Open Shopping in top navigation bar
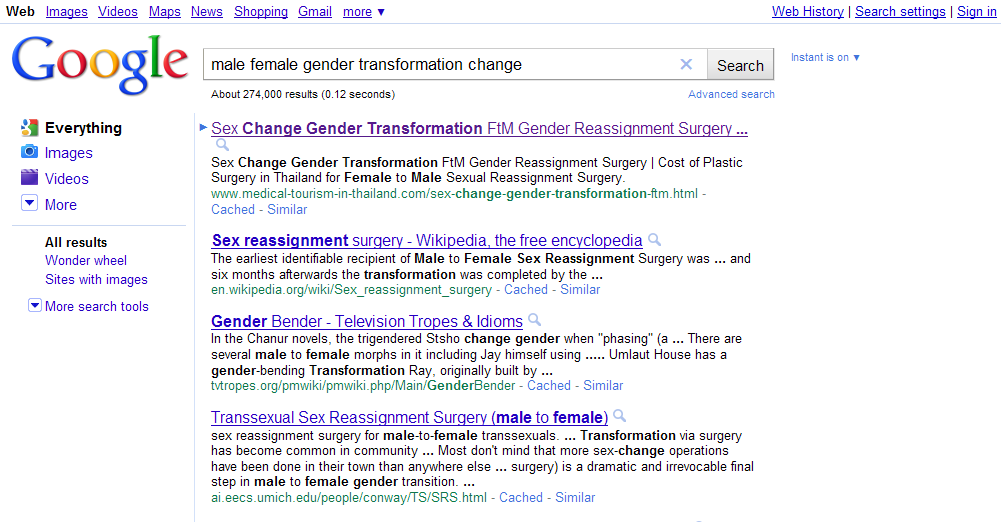Image resolution: width=1001 pixels, height=522 pixels. (260, 12)
